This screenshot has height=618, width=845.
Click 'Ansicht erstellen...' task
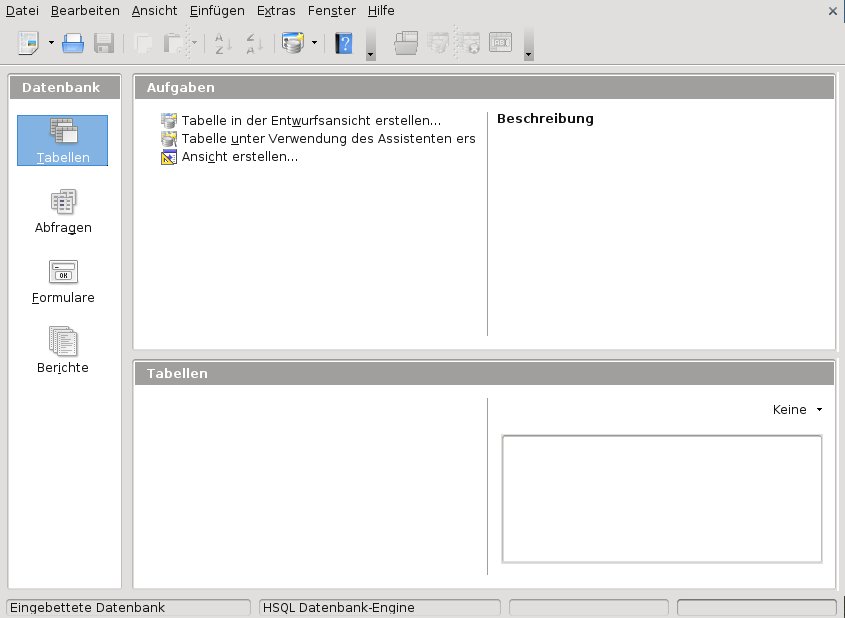click(x=239, y=157)
